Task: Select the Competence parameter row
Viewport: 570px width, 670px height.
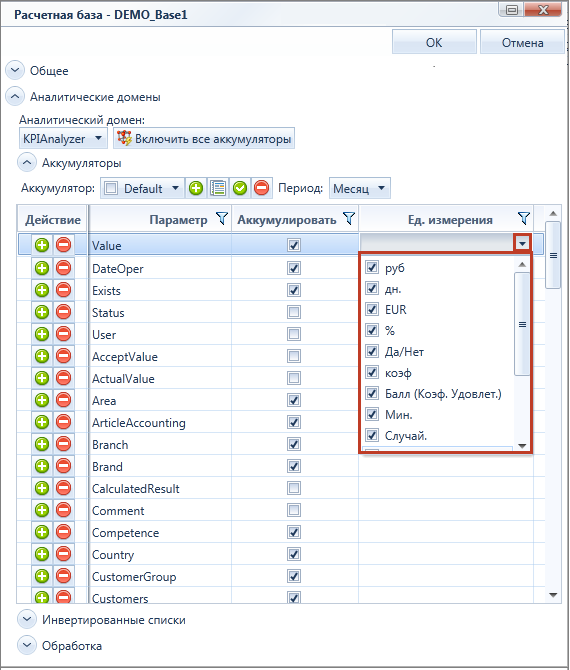Action: click(x=224, y=532)
